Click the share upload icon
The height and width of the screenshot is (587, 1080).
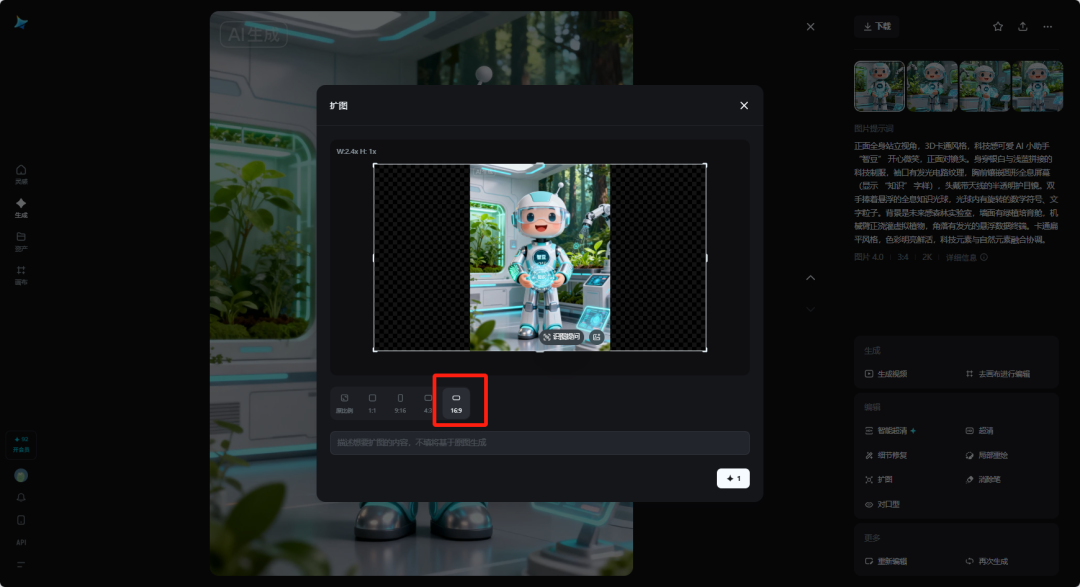[1022, 27]
